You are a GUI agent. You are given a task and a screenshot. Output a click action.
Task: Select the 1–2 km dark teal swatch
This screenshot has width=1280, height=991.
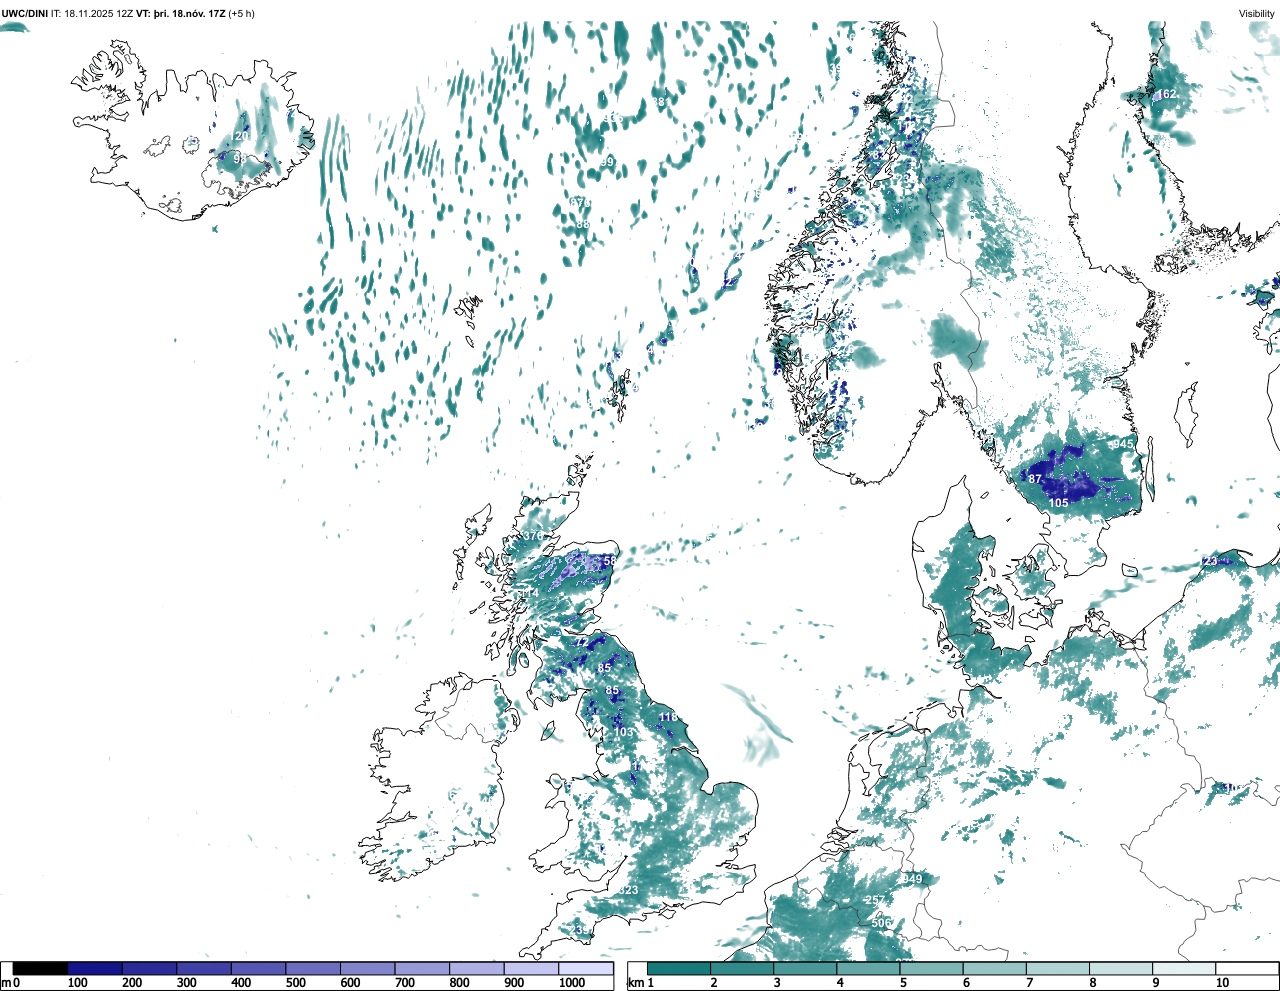(x=679, y=969)
